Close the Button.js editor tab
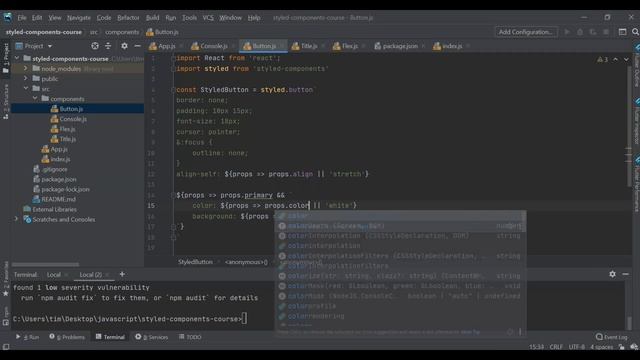This screenshot has height=360, width=640. point(282,47)
